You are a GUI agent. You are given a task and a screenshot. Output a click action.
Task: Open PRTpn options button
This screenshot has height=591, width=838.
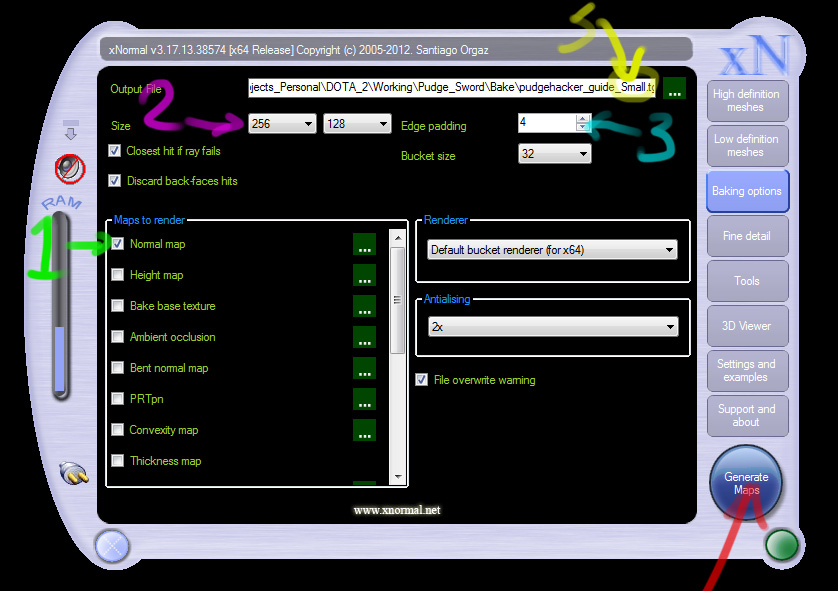pos(364,399)
